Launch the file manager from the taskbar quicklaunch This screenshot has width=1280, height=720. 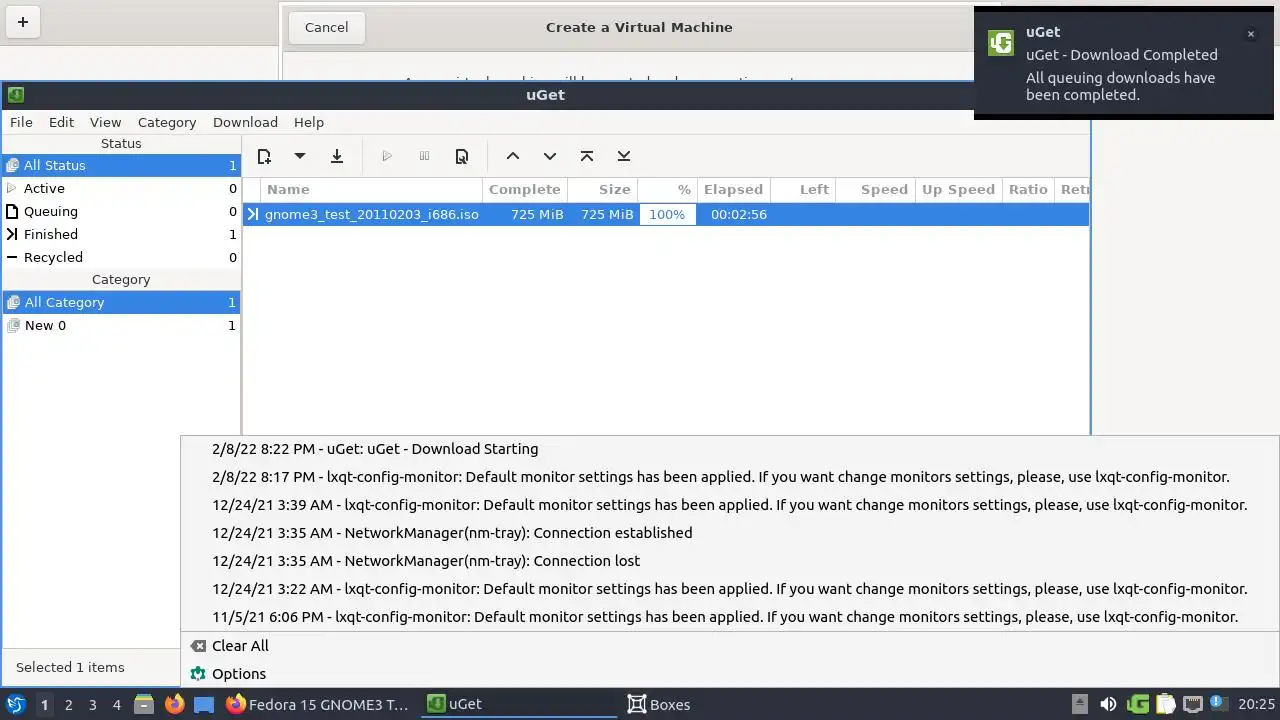(144, 704)
